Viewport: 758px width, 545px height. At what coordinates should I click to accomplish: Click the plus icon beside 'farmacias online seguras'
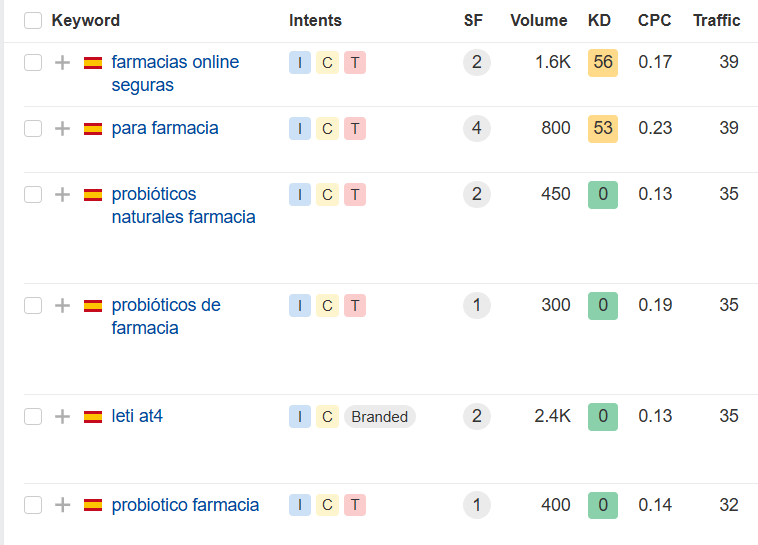(x=62, y=62)
